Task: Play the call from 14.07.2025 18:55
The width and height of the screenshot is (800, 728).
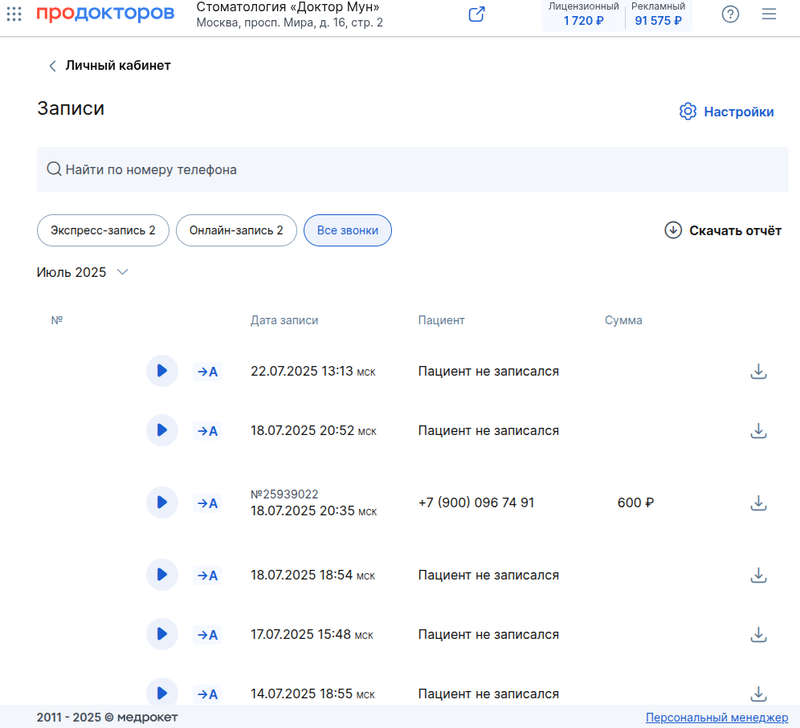Action: click(162, 693)
